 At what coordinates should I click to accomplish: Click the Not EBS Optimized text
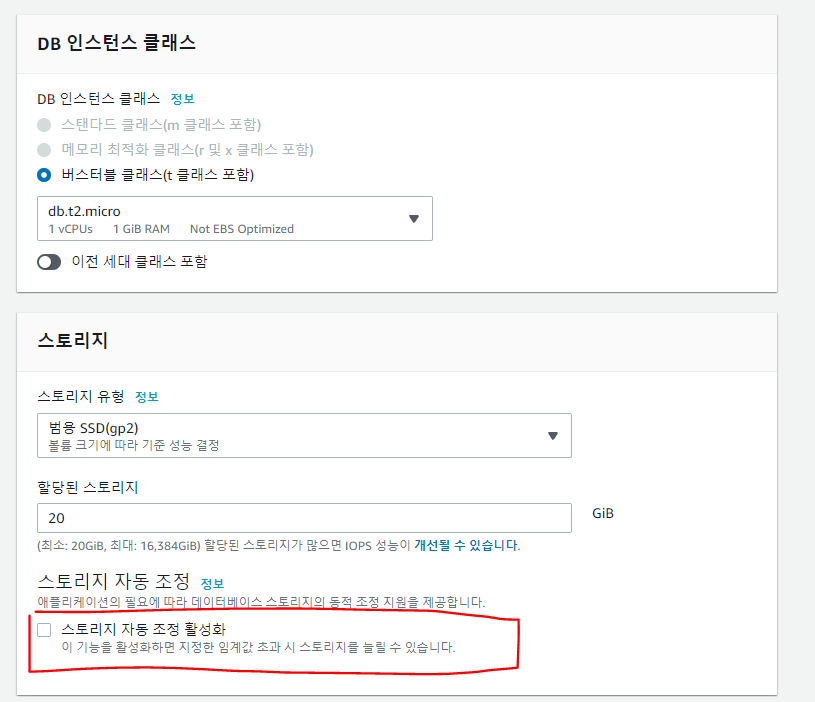242,229
